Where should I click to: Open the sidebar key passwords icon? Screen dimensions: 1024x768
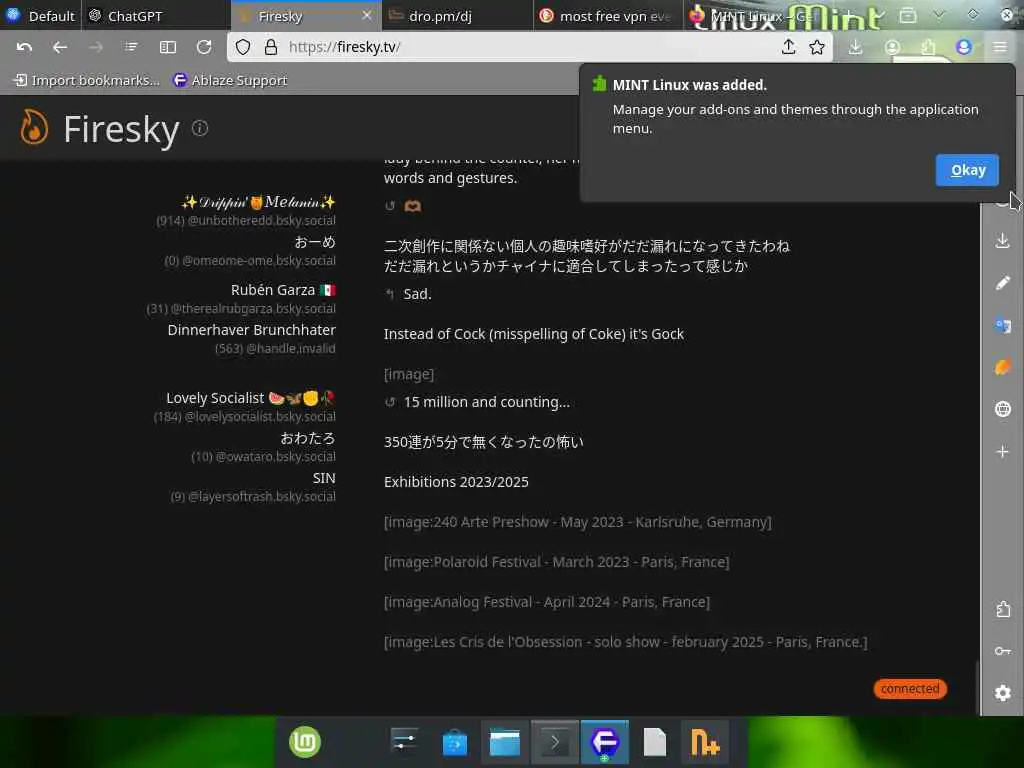(x=1002, y=651)
